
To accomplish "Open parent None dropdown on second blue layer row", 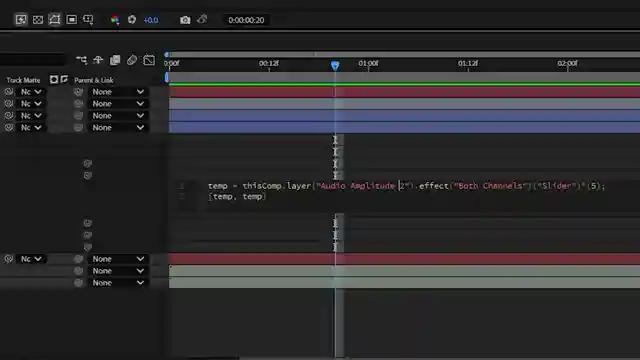I will [x=118, y=127].
